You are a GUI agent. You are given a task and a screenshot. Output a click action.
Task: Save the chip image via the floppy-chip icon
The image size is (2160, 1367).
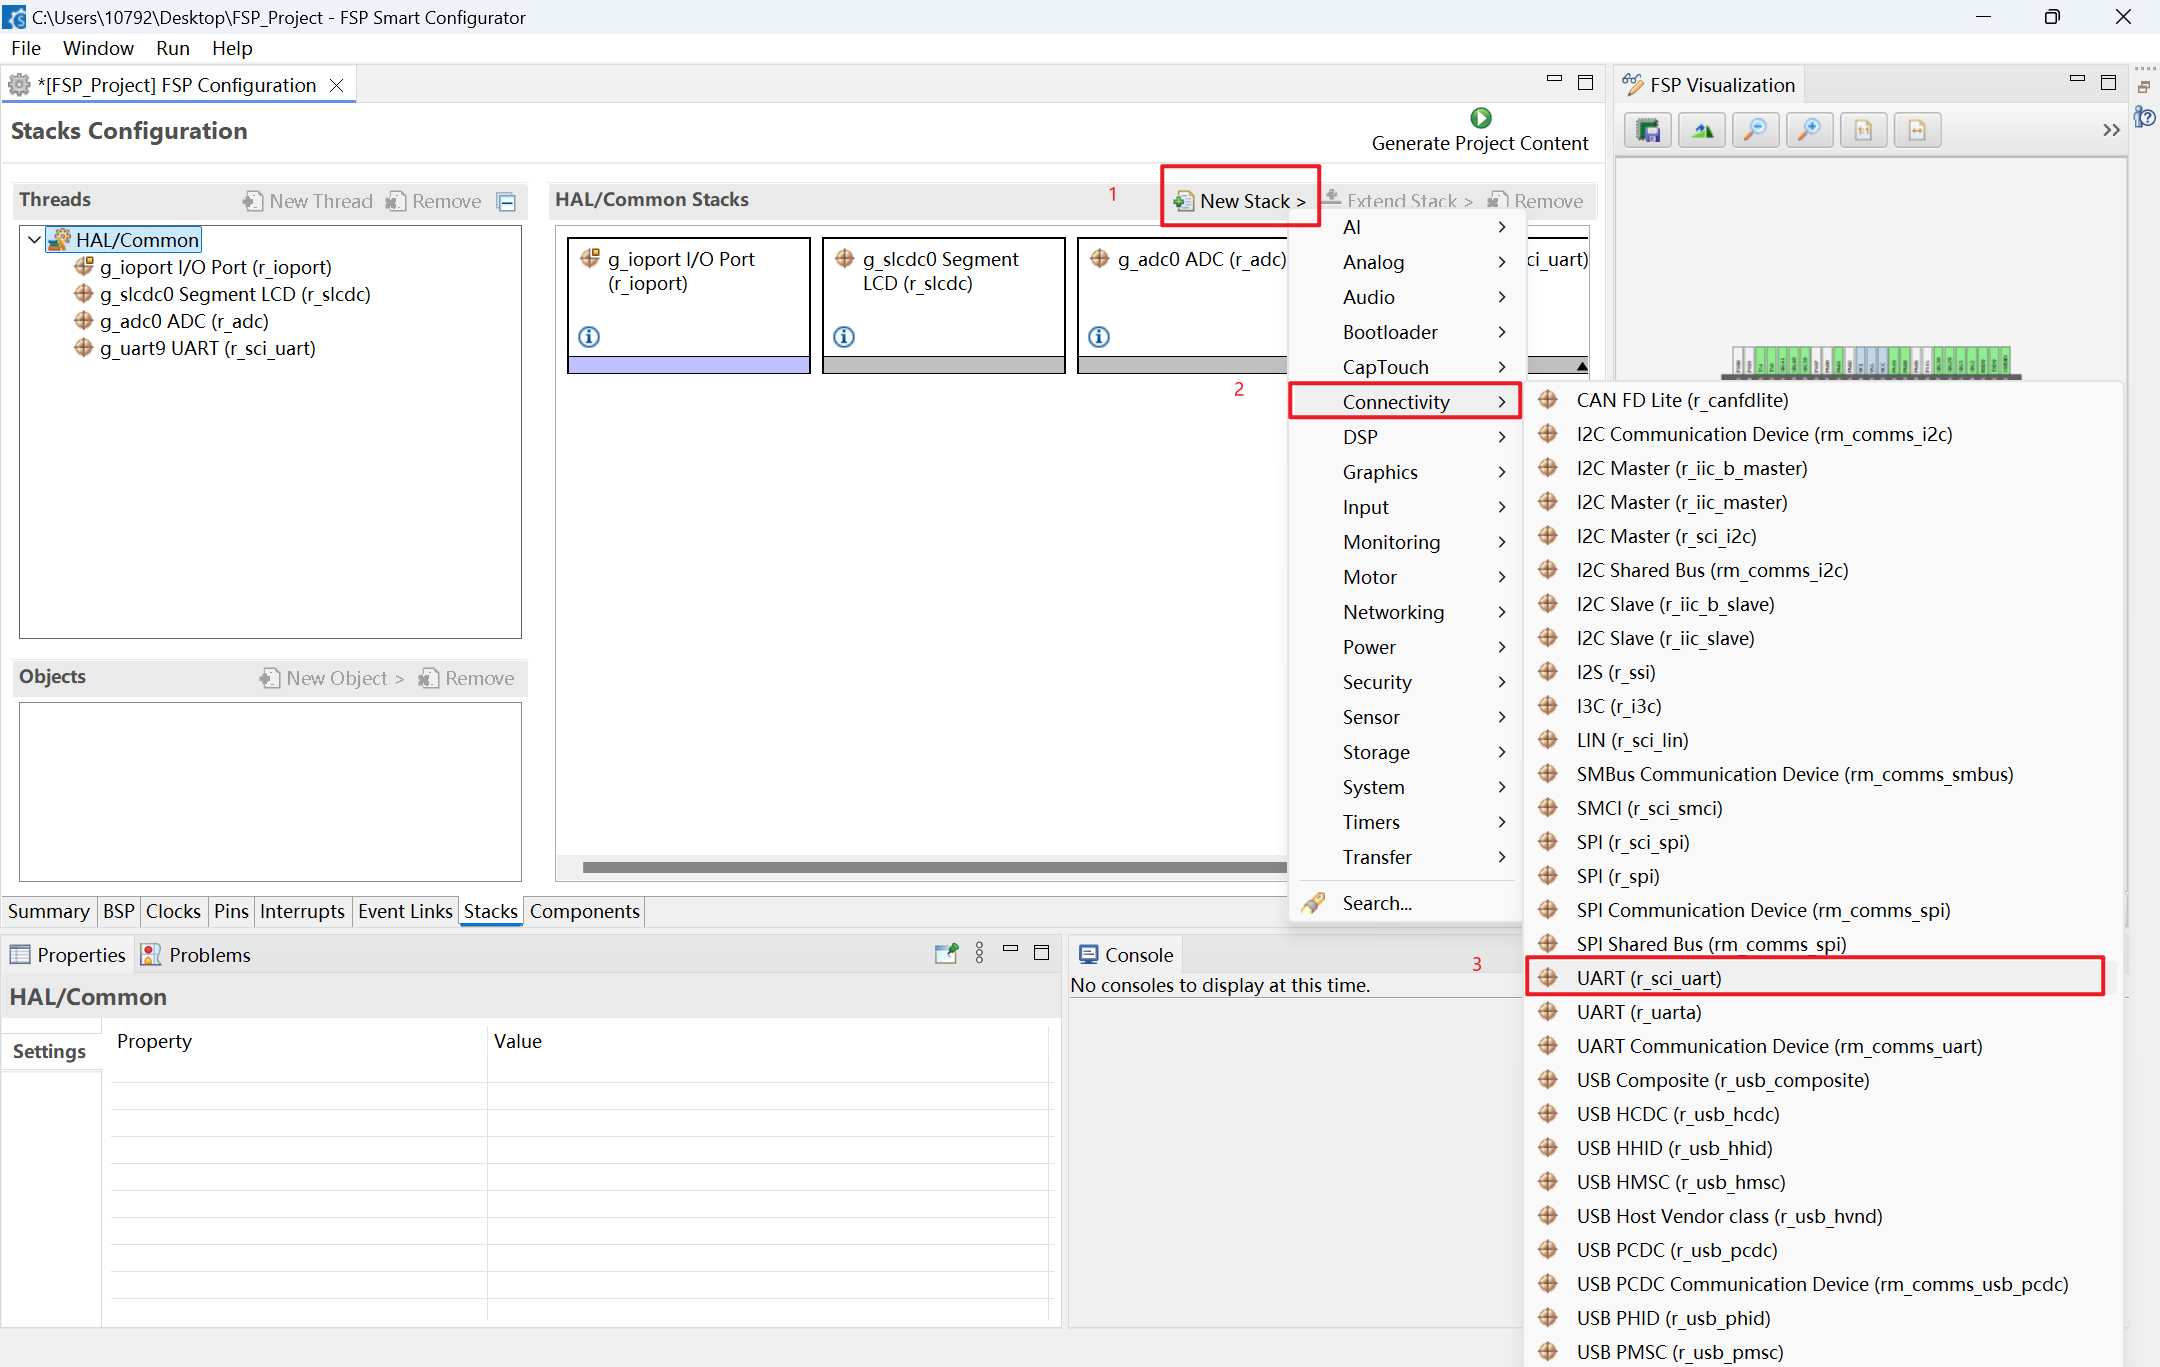click(x=1648, y=130)
